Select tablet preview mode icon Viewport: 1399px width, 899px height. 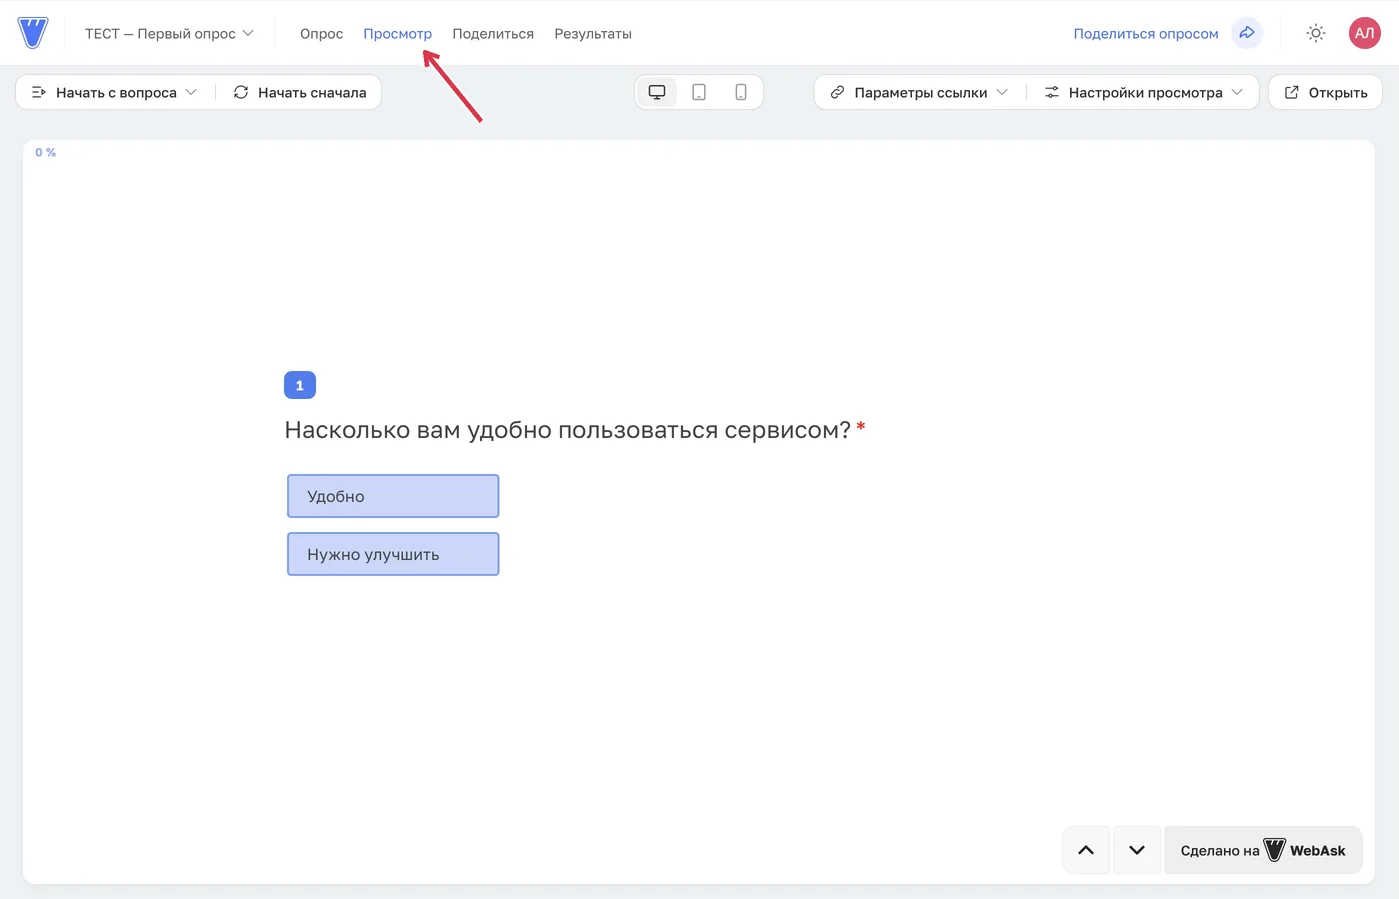[699, 92]
